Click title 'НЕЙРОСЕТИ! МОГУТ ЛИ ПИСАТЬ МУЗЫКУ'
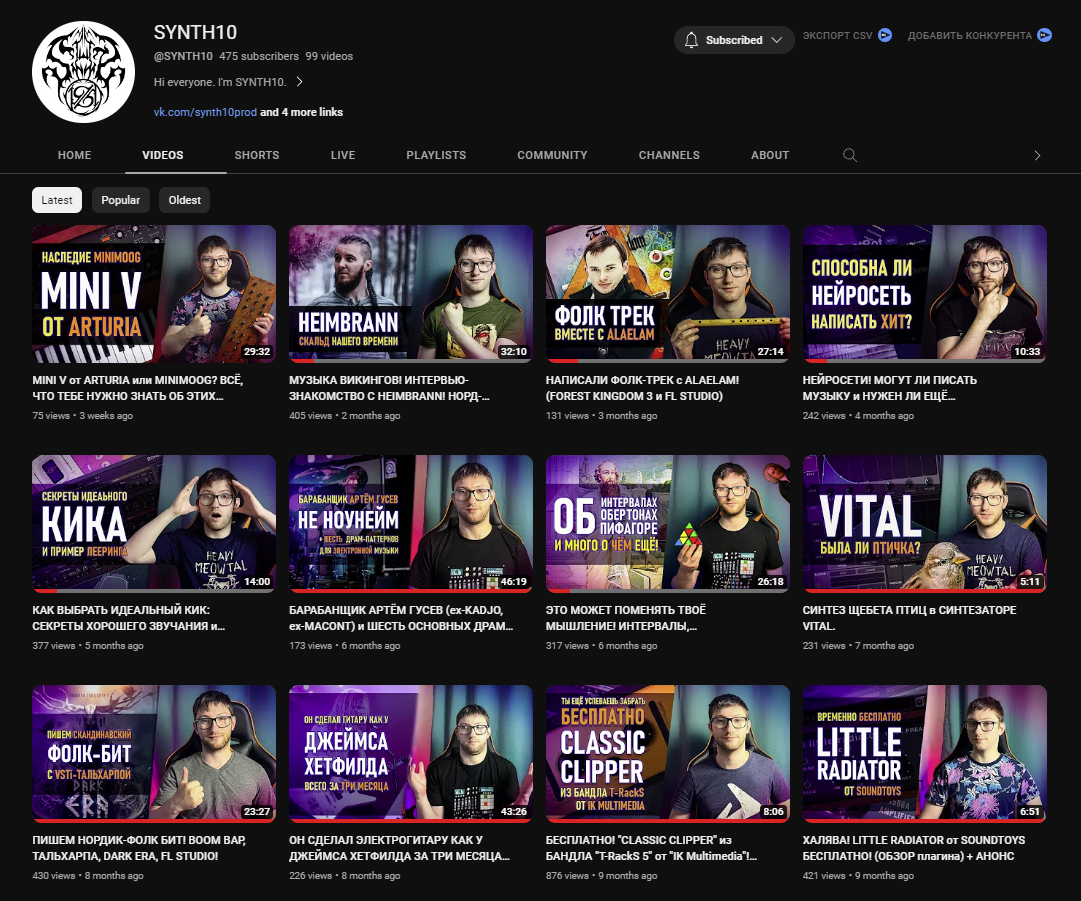 tap(889, 388)
